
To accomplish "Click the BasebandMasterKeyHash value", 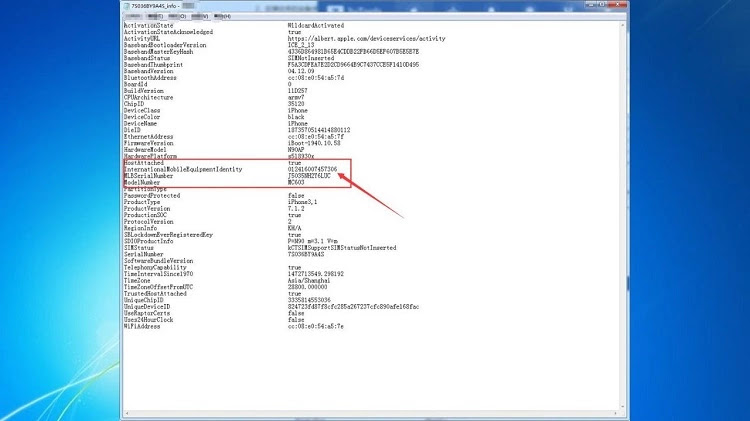I will 353,52.
